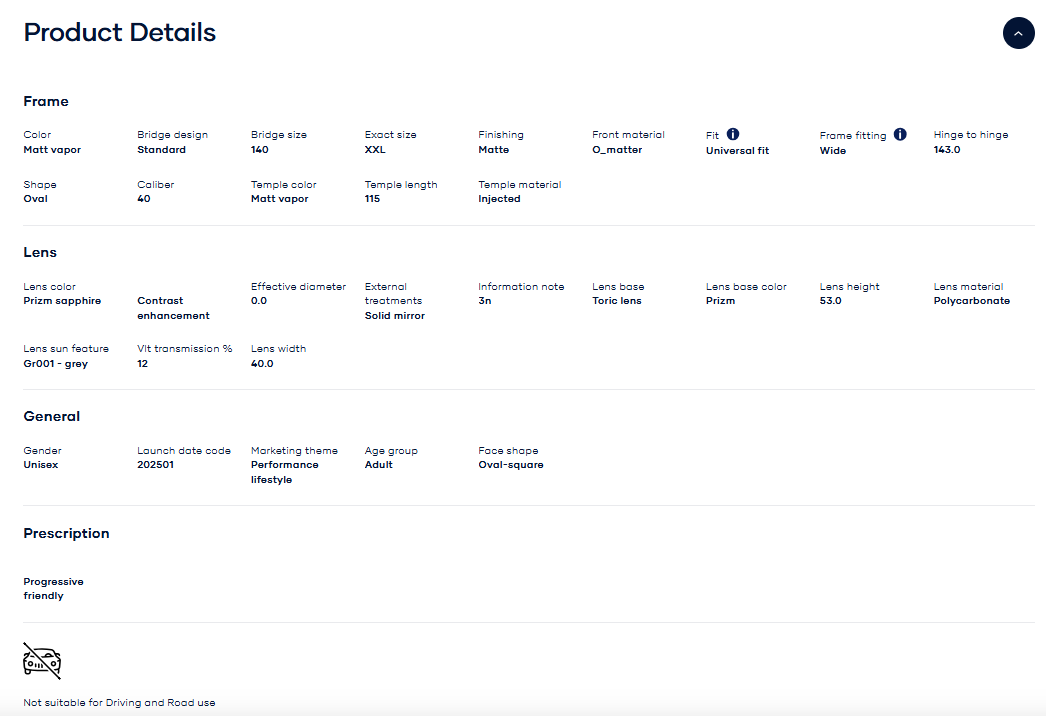Screen dimensions: 1046x716
Task: Click the Not suitable for Driving notice
Action: pos(119,703)
